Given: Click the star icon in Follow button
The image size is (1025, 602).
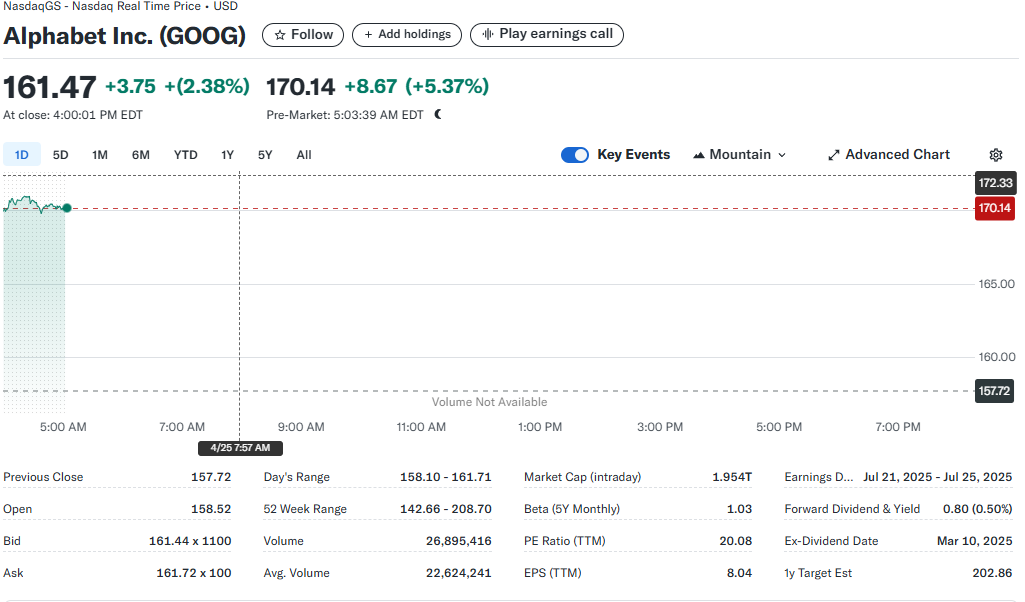Looking at the screenshot, I should (280, 35).
